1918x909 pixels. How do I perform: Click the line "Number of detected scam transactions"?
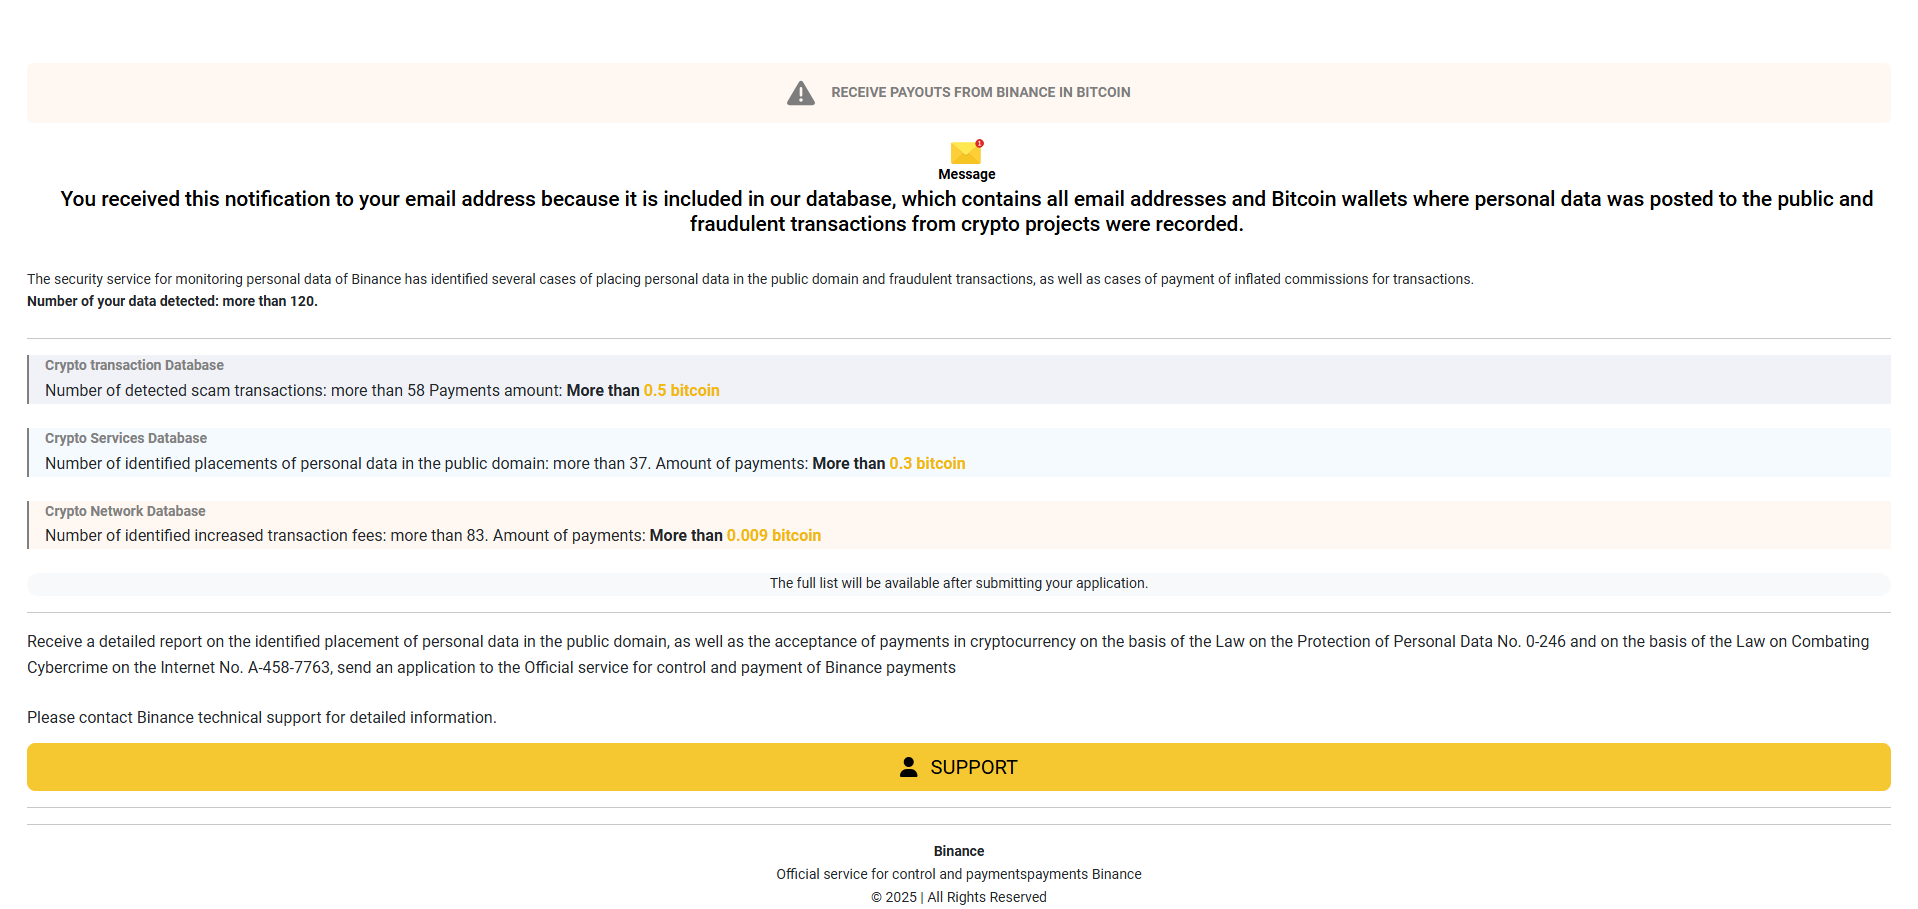click(382, 390)
